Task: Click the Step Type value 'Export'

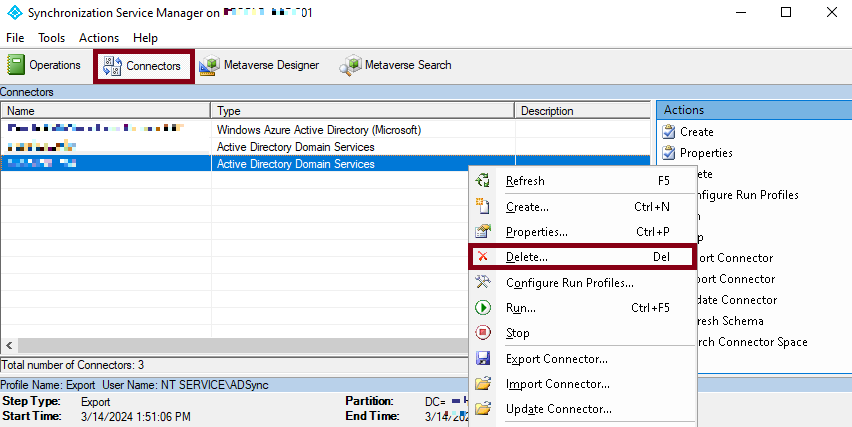Action: point(96,402)
